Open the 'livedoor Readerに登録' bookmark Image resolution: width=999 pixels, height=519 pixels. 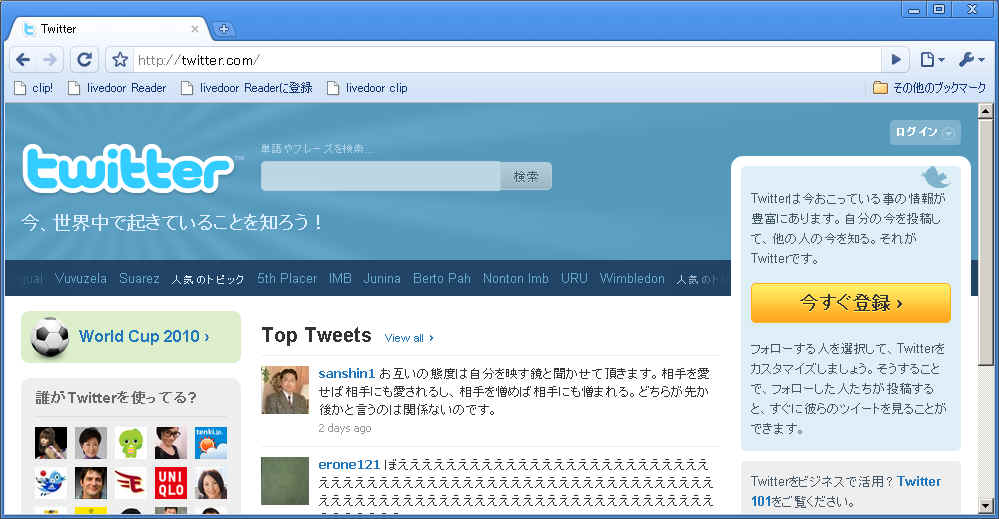[x=247, y=88]
